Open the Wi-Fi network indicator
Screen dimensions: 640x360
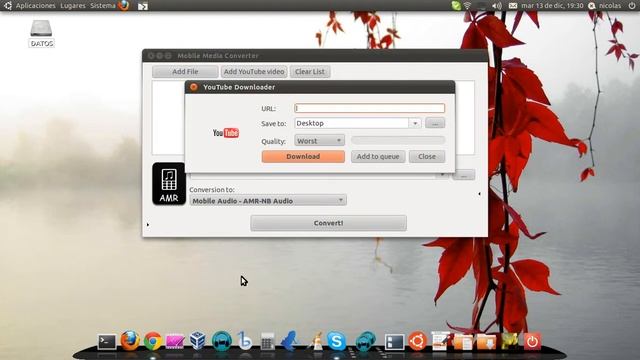tap(468, 5)
